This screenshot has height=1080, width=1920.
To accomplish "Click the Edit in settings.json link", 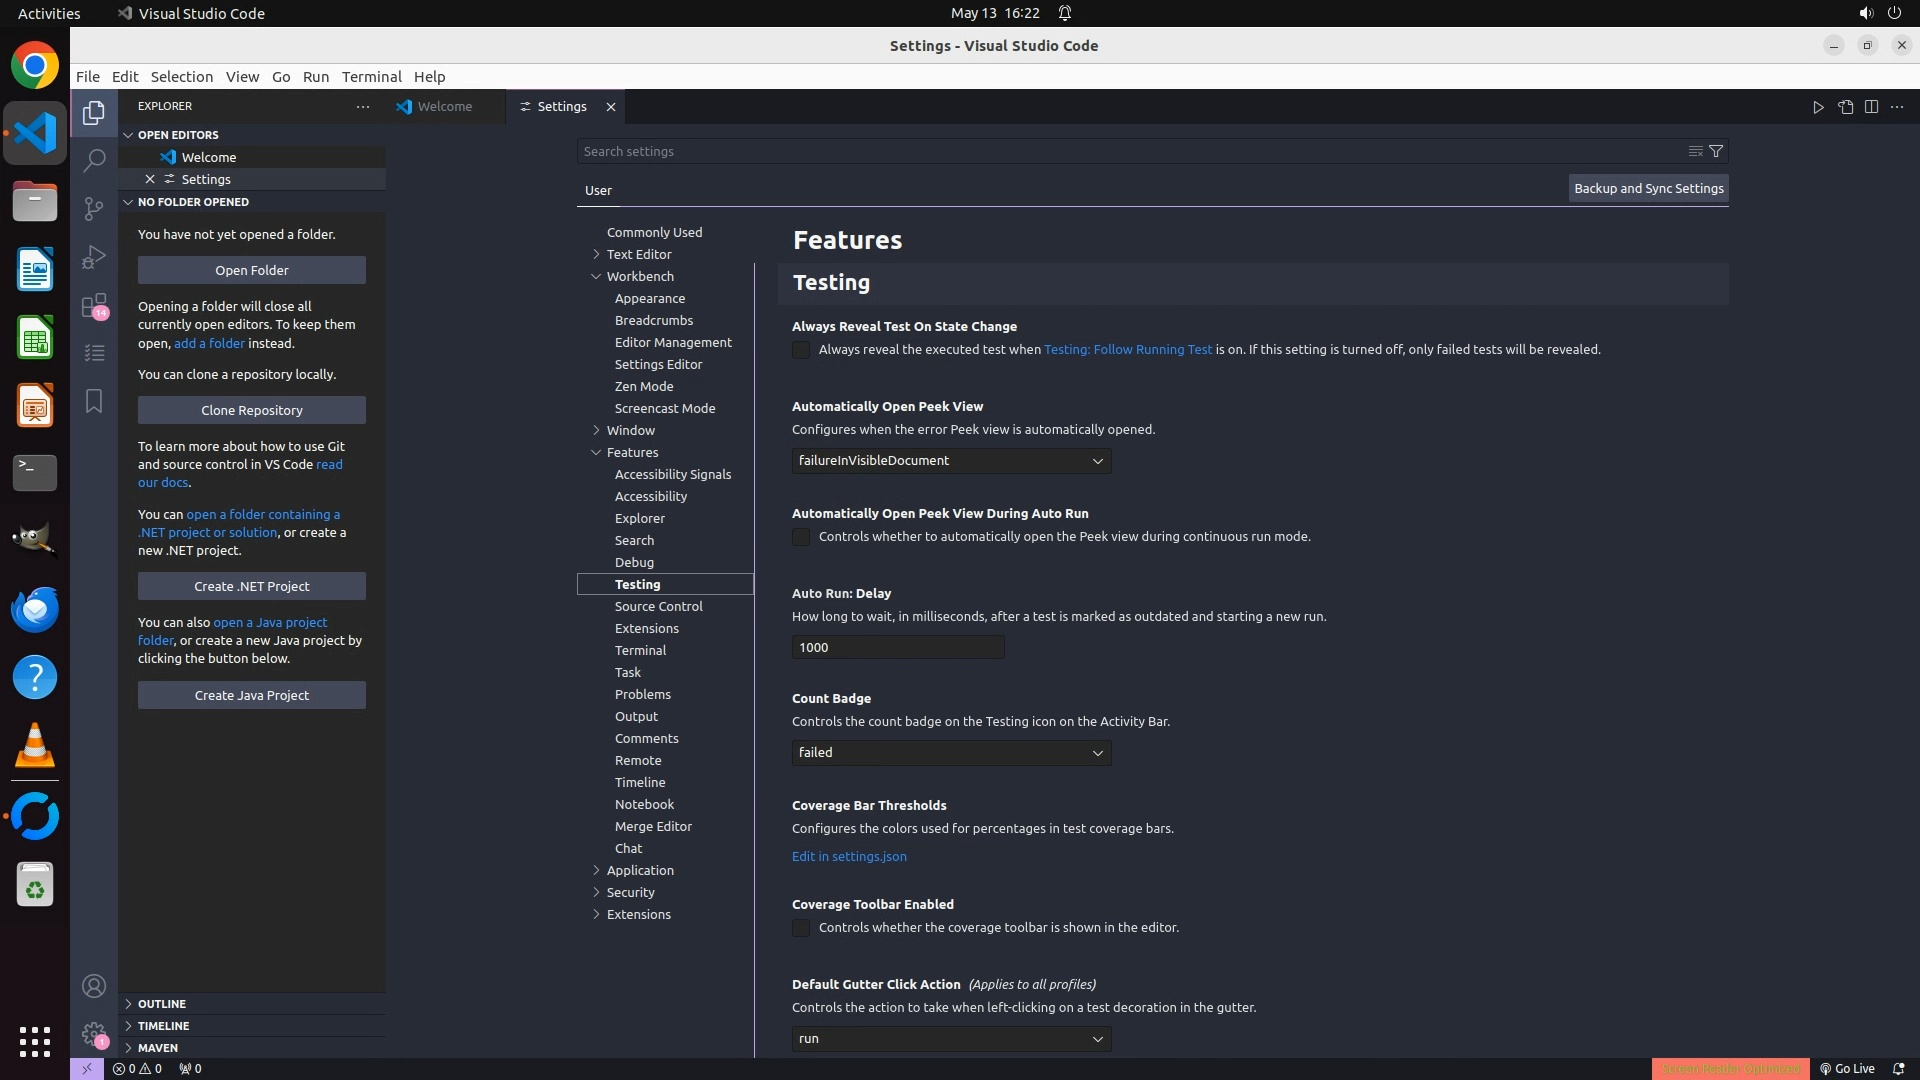I will (849, 856).
